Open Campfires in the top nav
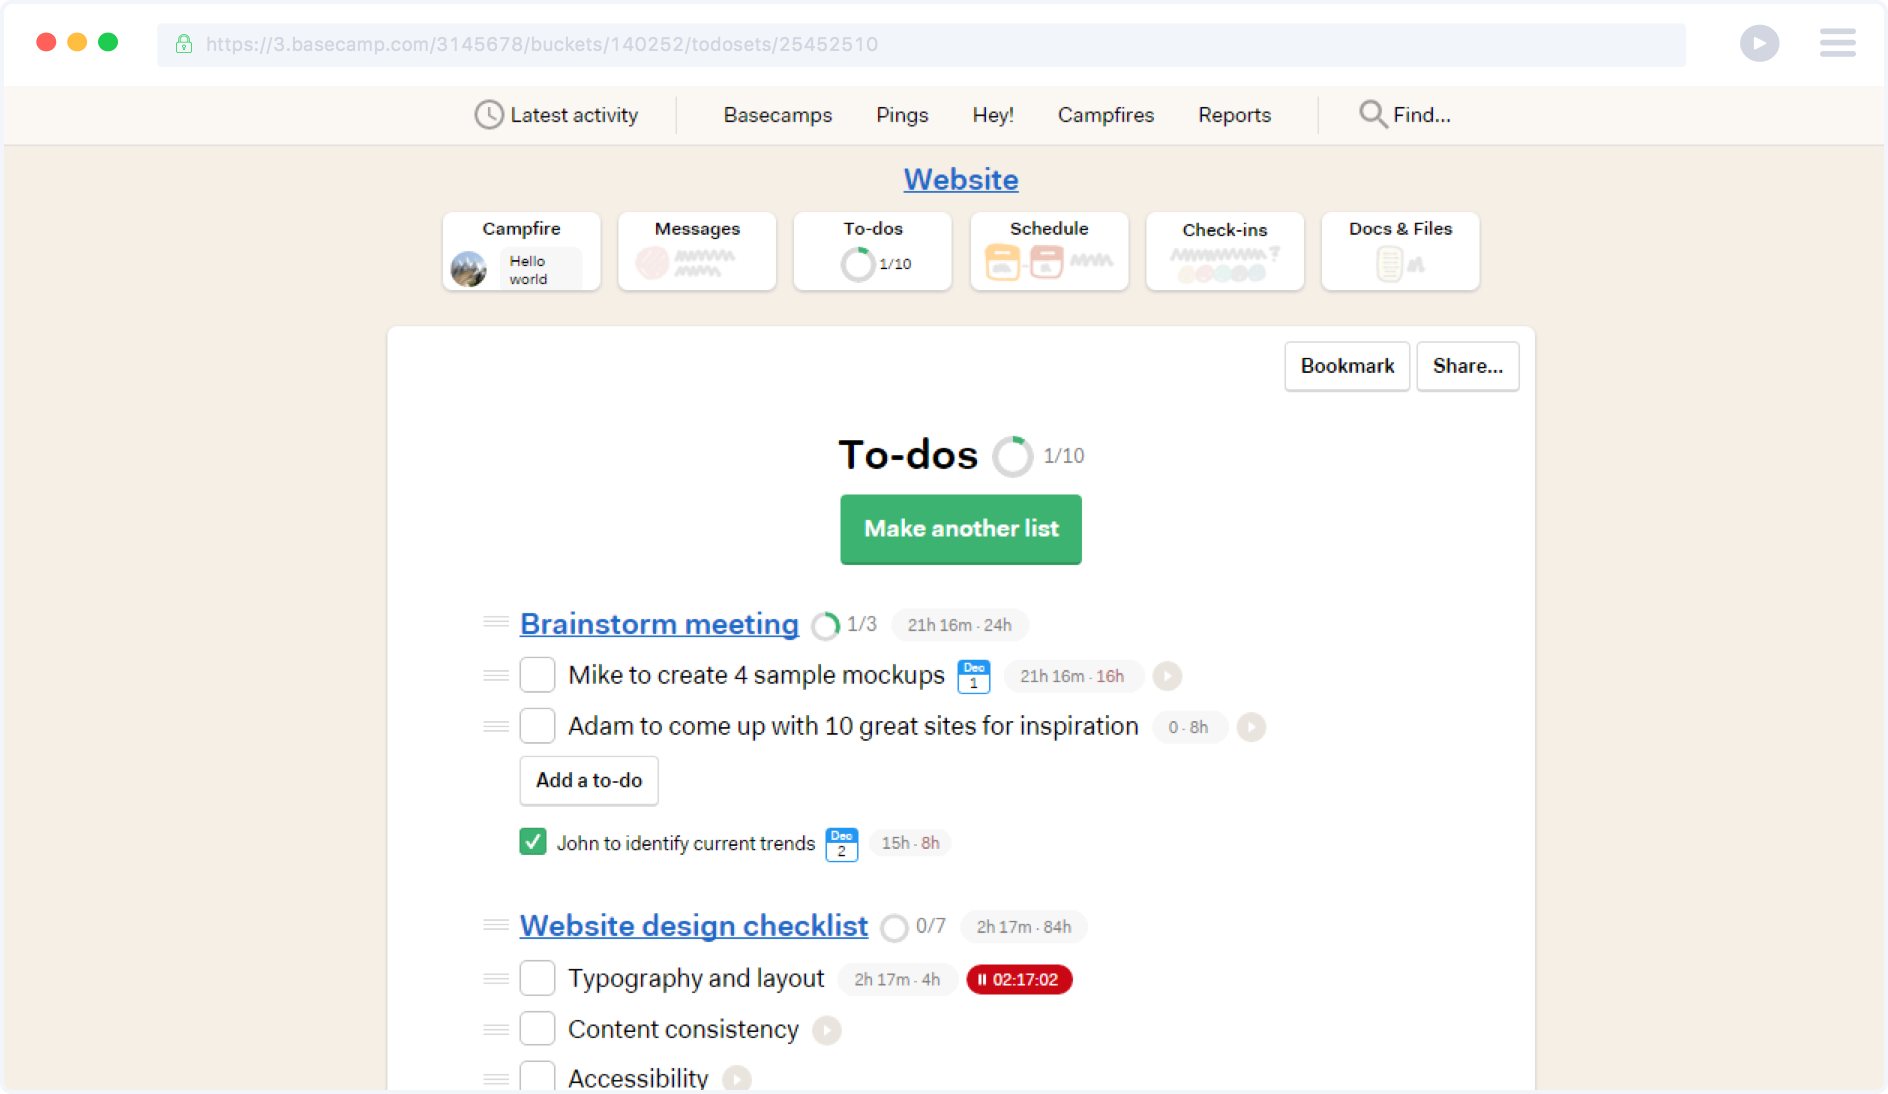 [x=1105, y=115]
